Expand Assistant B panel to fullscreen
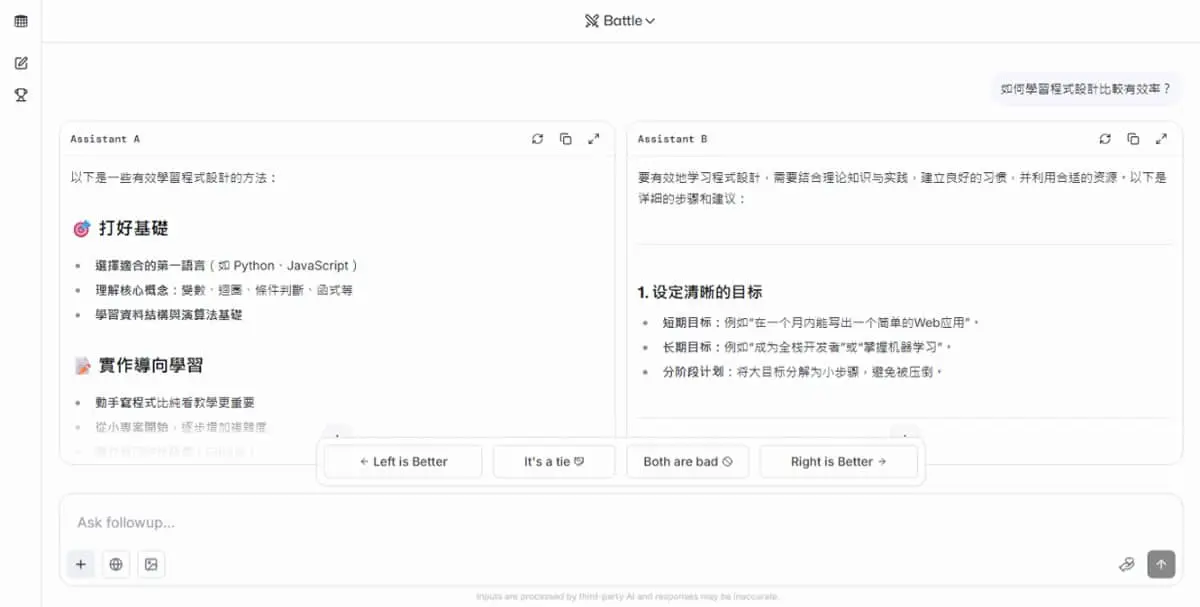The width and height of the screenshot is (1200, 607). coord(1161,139)
